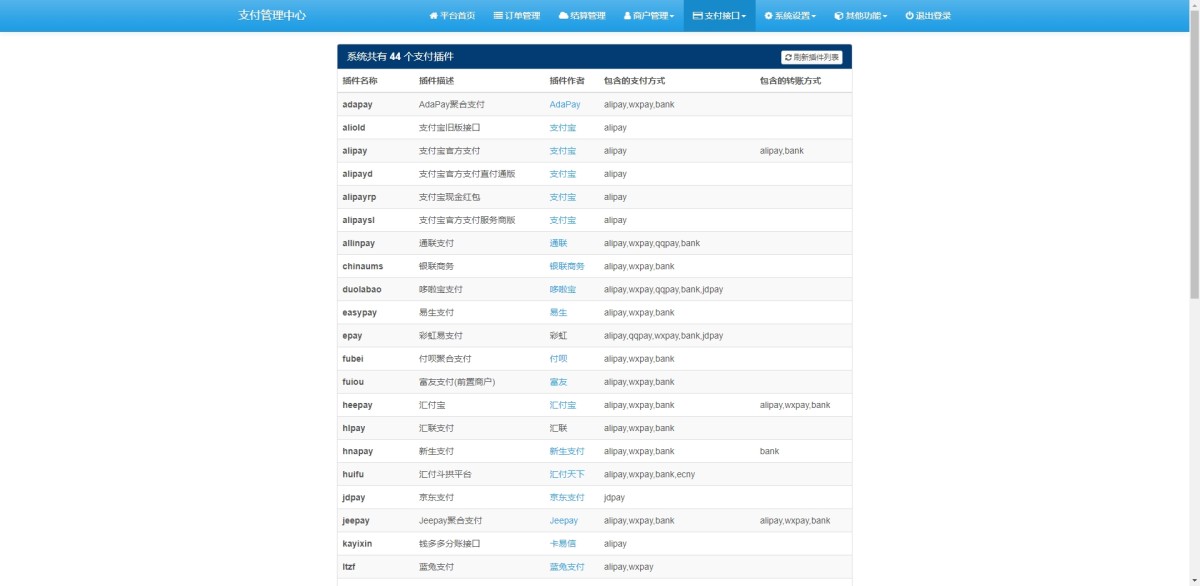Expand the 支付接口 dropdown menu
The image size is (1200, 586).
[x=720, y=16]
